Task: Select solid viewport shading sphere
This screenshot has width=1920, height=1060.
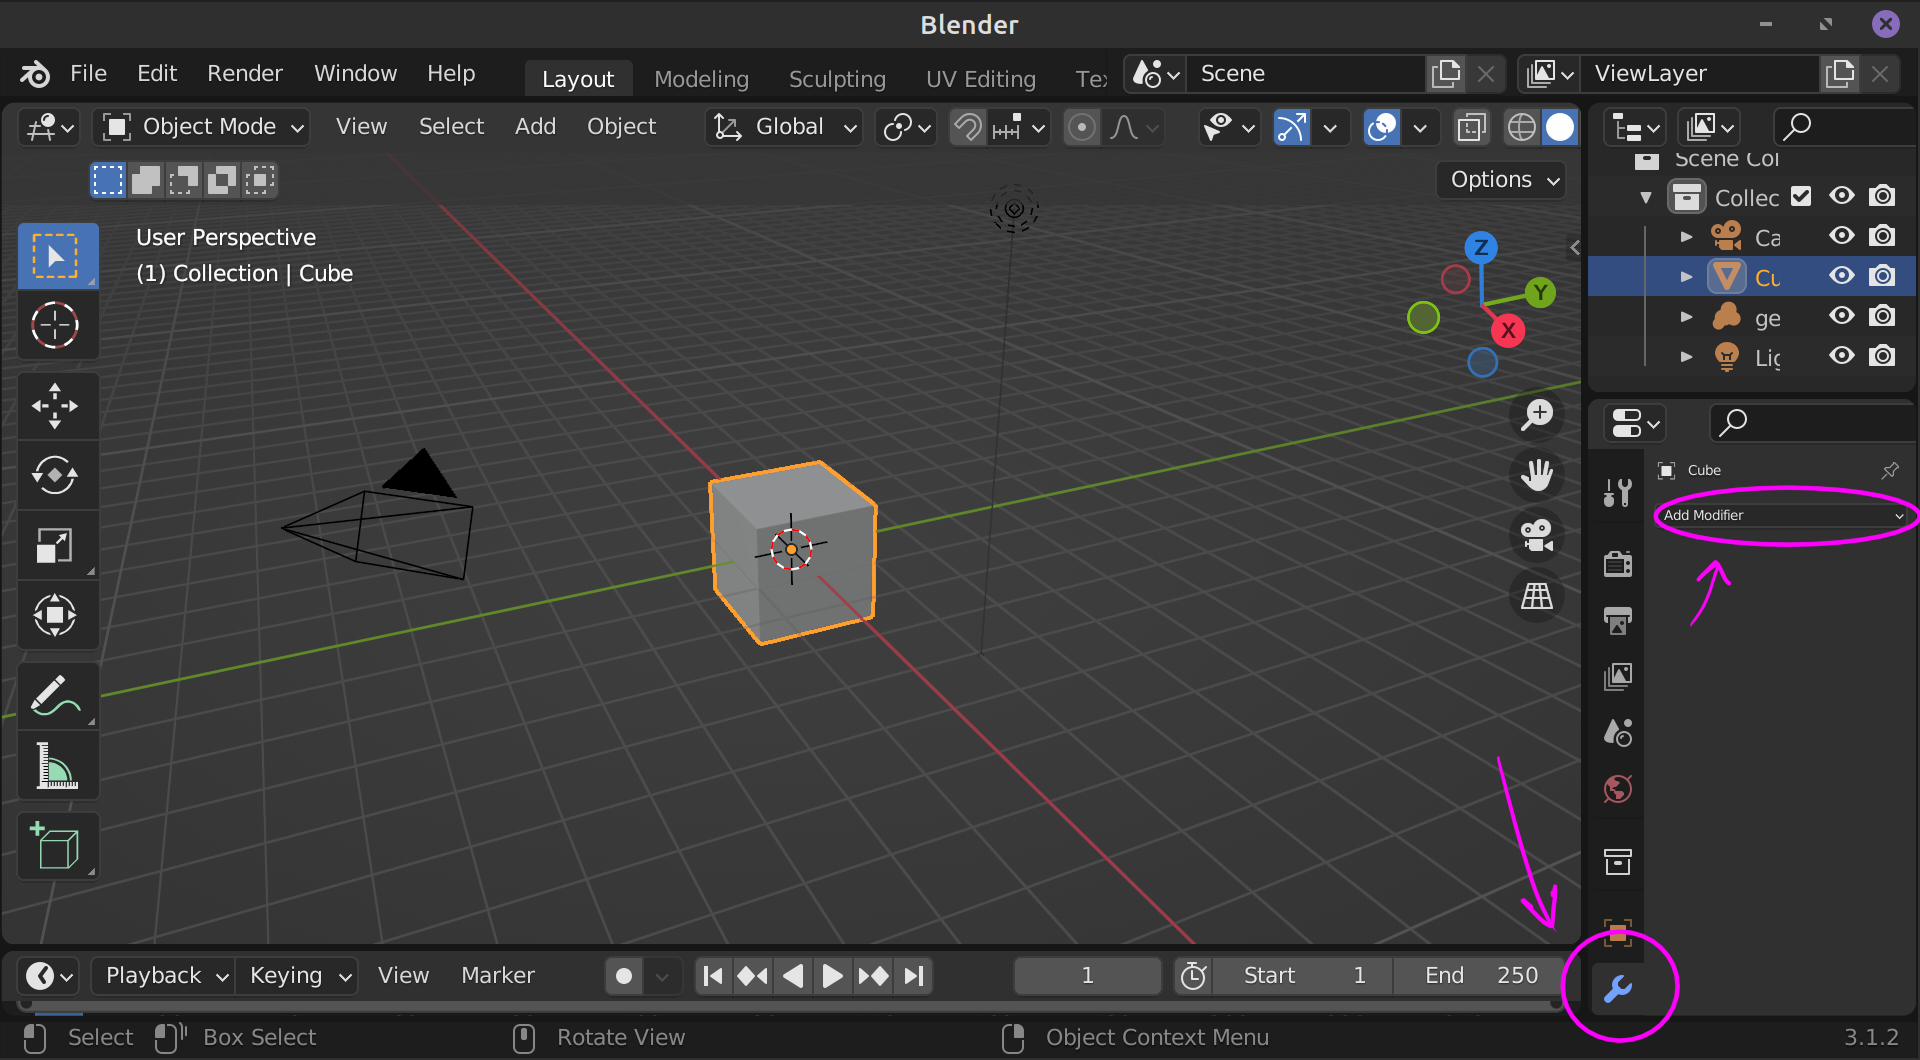Action: [1560, 127]
